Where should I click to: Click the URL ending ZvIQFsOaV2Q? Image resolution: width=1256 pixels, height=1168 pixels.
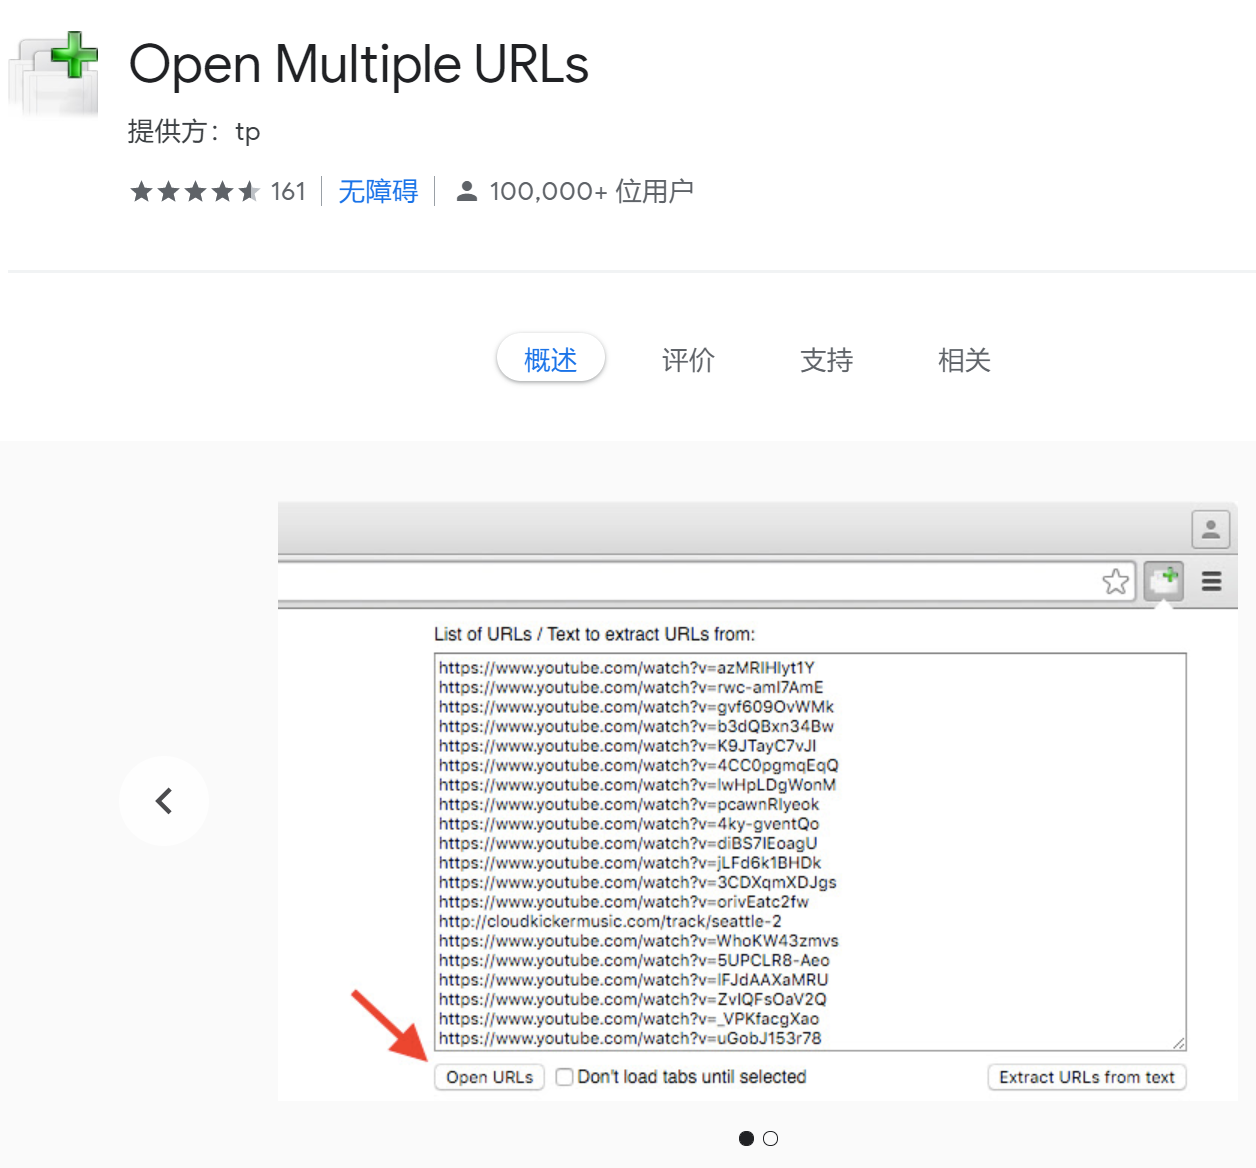click(633, 999)
